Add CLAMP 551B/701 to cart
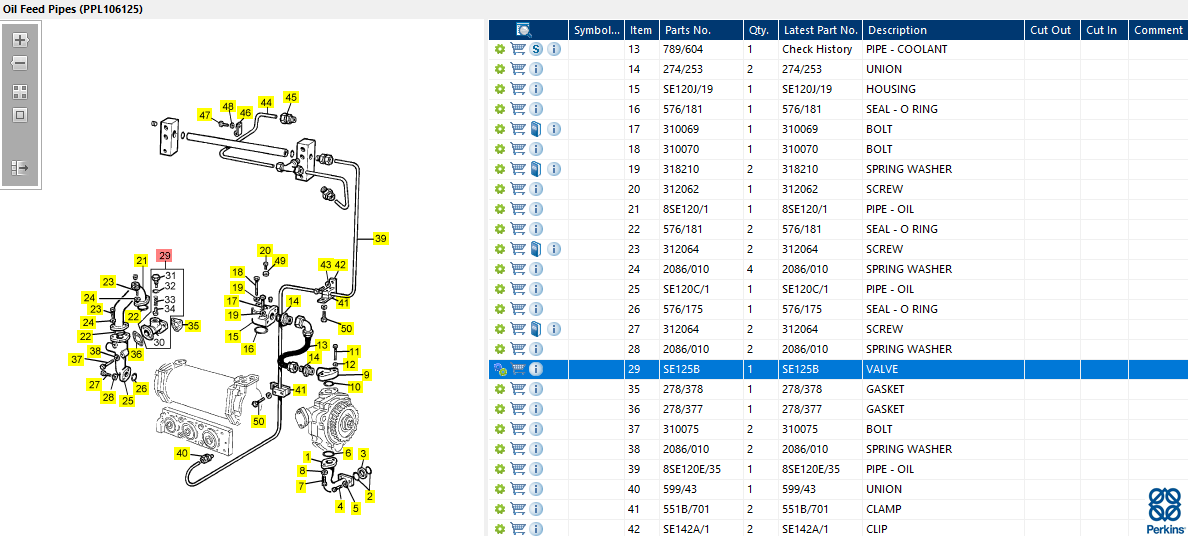 pos(518,509)
